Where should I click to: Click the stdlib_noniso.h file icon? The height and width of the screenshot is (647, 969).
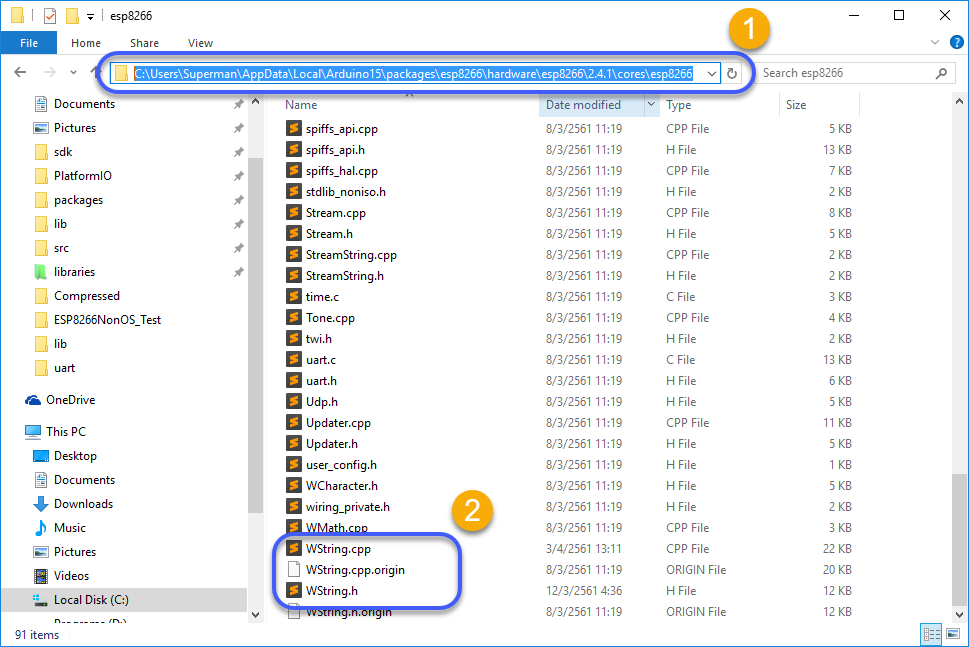click(294, 191)
